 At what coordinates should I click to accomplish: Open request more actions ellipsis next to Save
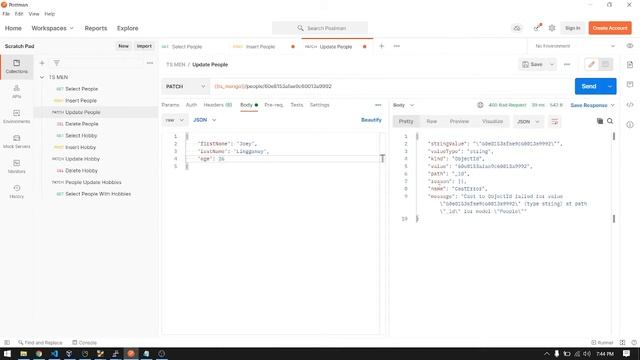[567, 64]
